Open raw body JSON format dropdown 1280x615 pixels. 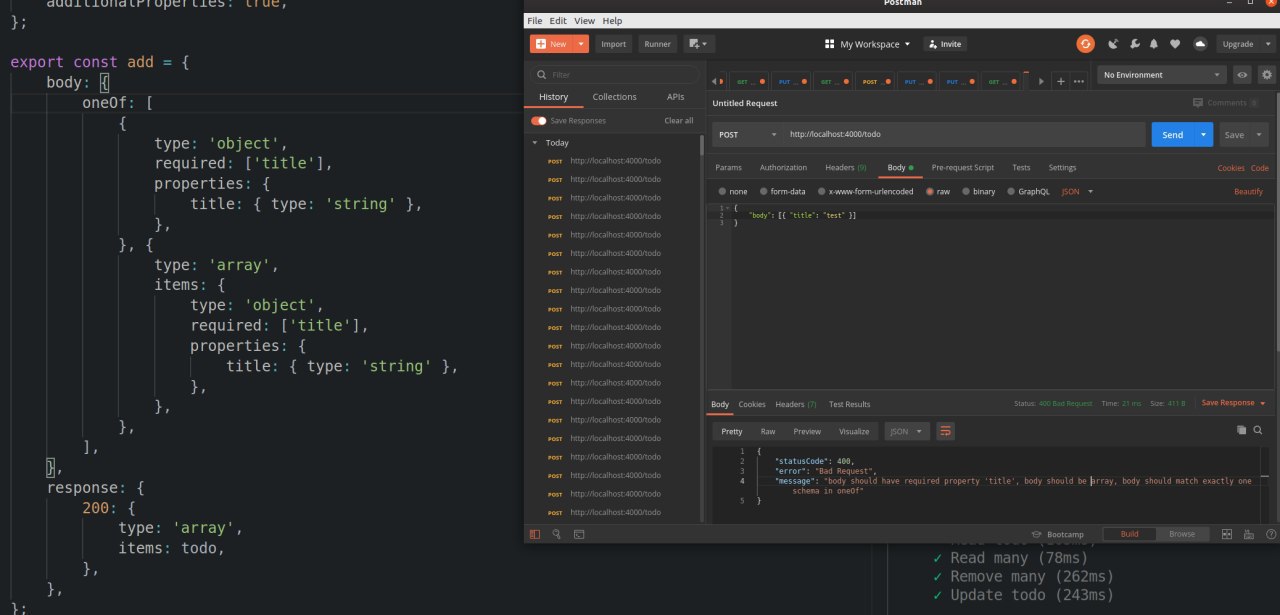click(x=1077, y=191)
